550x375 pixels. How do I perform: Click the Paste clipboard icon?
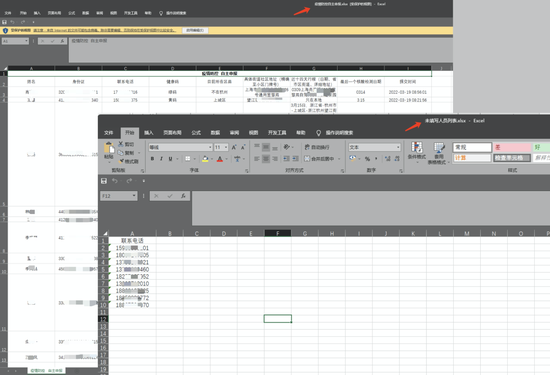[109, 148]
